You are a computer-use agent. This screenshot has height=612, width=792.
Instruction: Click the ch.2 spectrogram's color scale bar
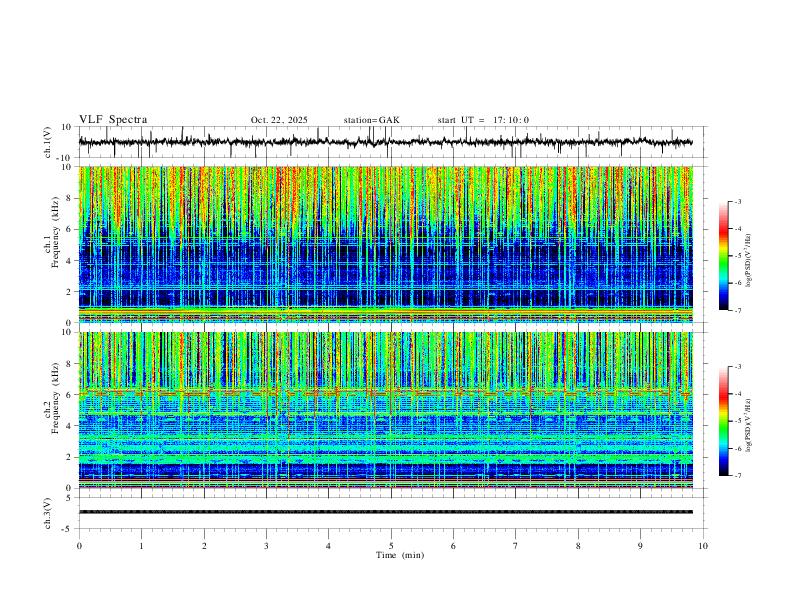point(723,421)
